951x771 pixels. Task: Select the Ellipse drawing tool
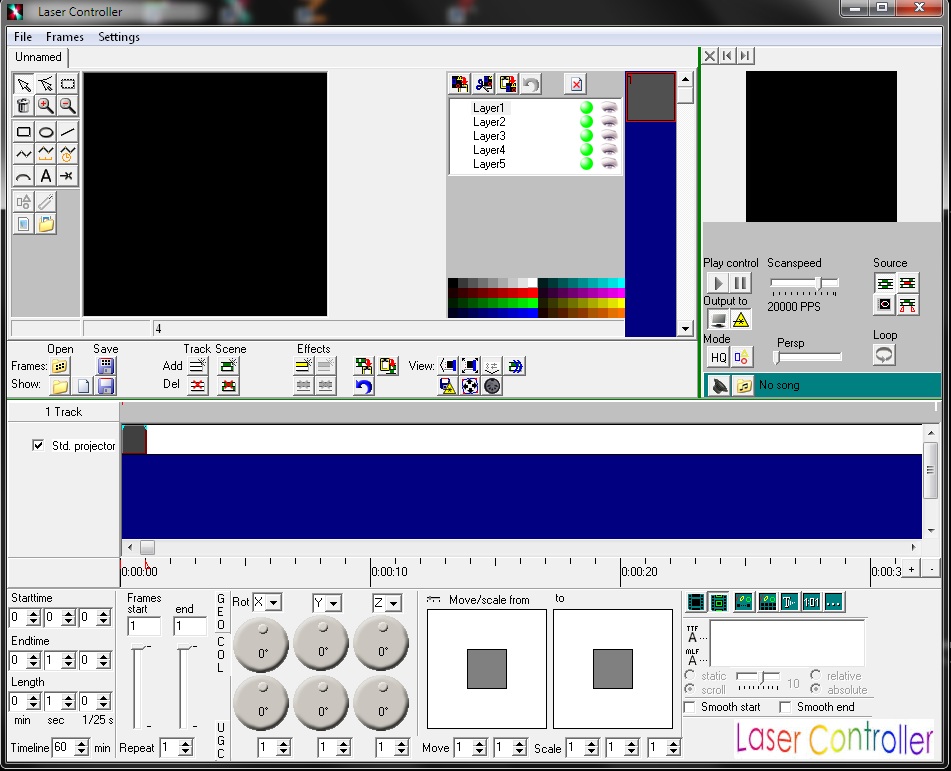tap(46, 132)
